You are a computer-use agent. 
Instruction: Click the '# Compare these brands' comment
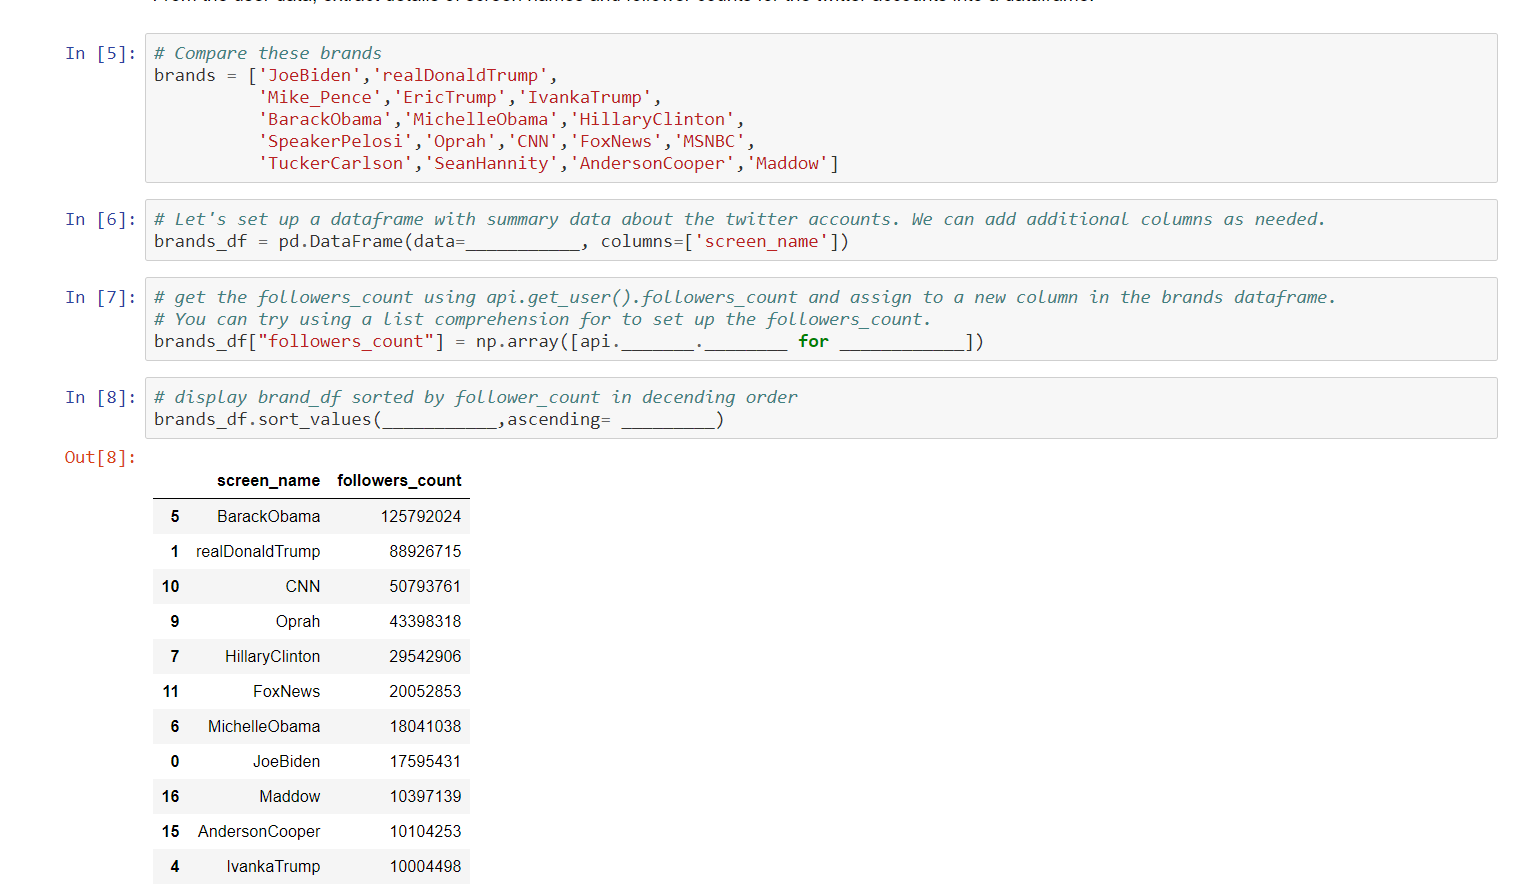(268, 53)
